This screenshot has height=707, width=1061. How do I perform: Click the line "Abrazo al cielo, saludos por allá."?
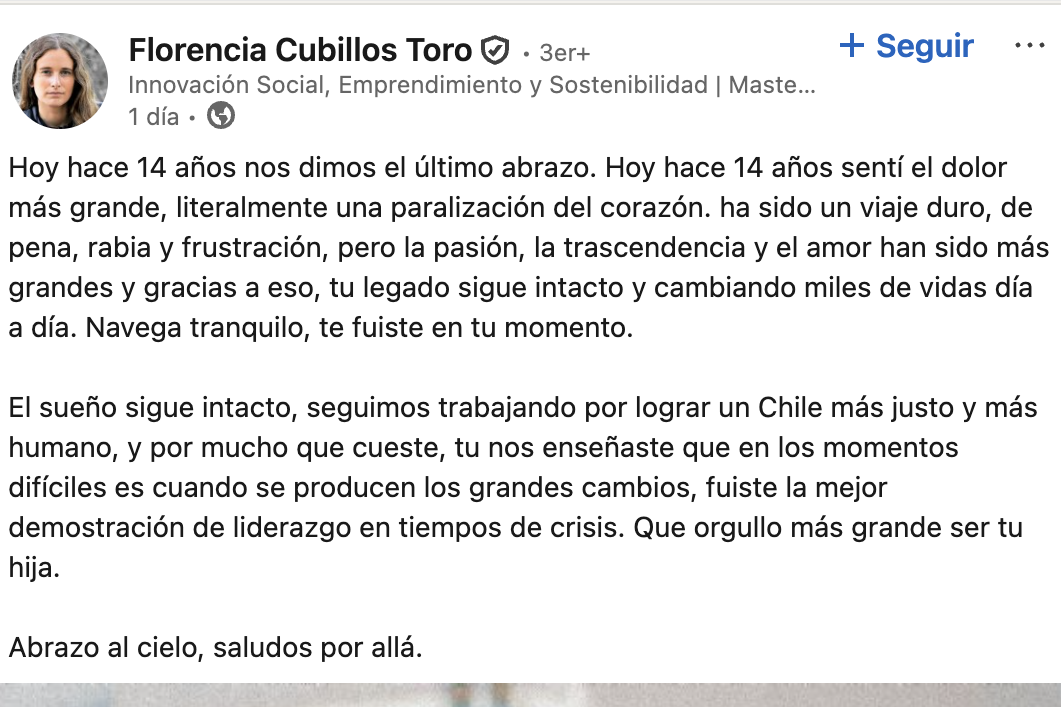[216, 647]
